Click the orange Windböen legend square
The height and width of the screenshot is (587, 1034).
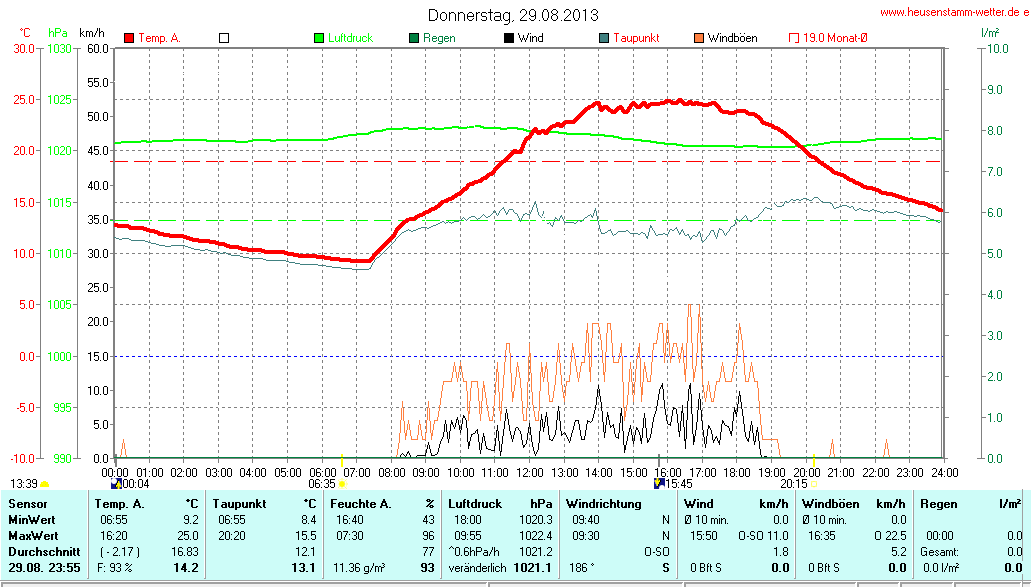[x=698, y=38]
